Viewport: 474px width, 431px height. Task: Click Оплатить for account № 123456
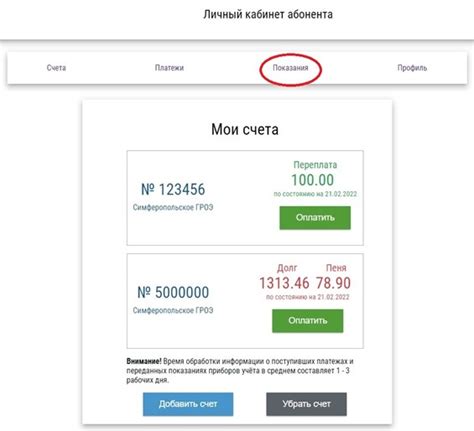[315, 218]
